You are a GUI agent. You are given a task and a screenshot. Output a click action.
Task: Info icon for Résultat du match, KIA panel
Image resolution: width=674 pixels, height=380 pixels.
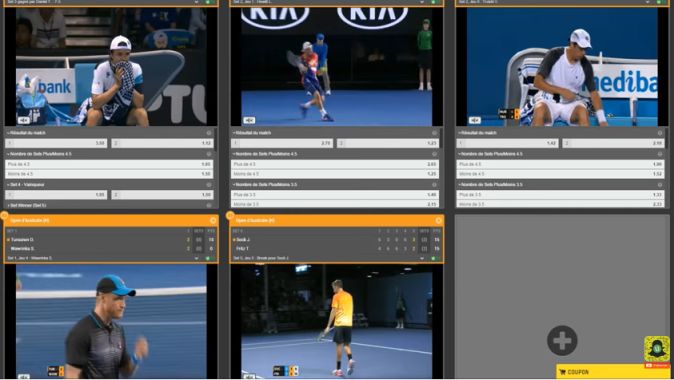(435, 133)
